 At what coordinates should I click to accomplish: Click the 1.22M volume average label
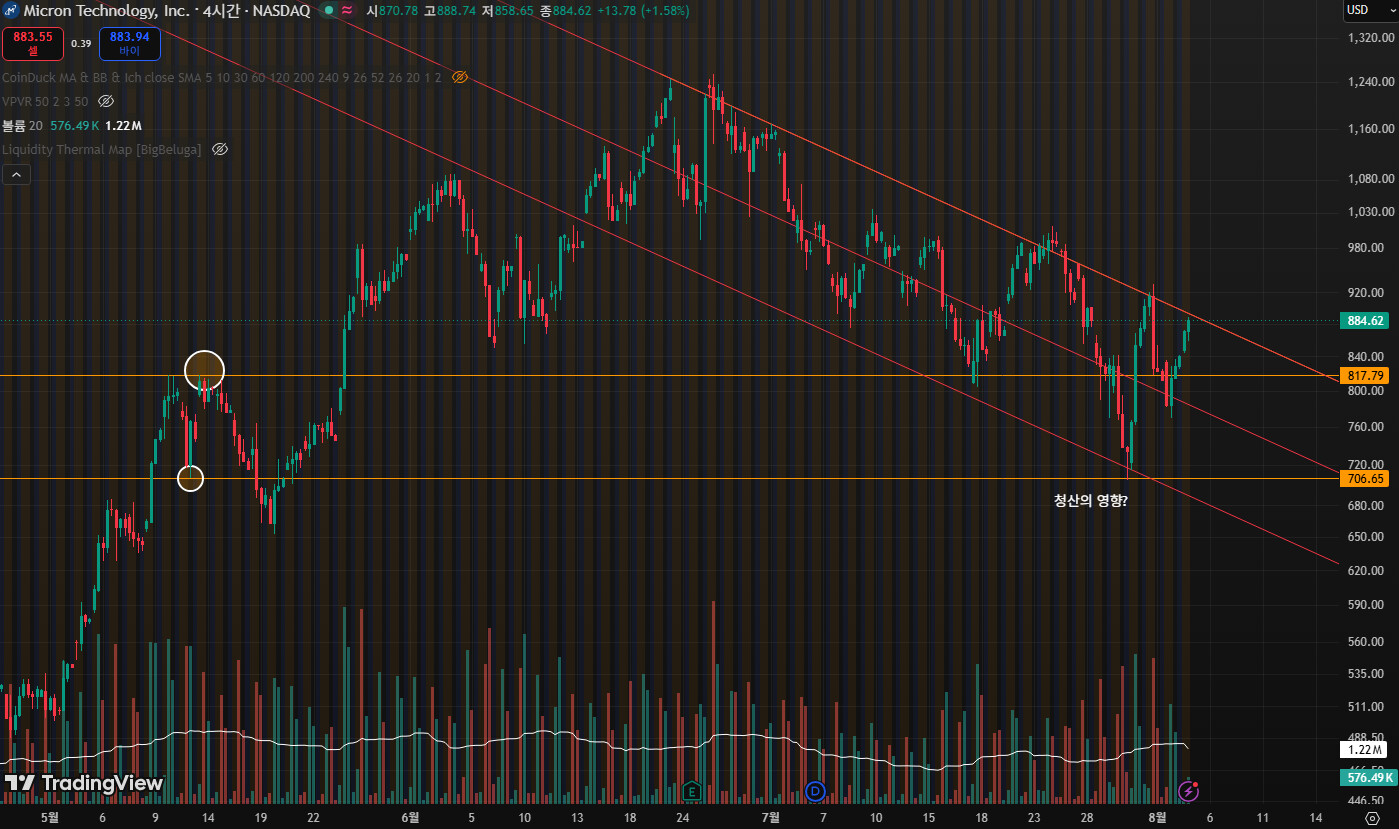pyautogui.click(x=1364, y=749)
